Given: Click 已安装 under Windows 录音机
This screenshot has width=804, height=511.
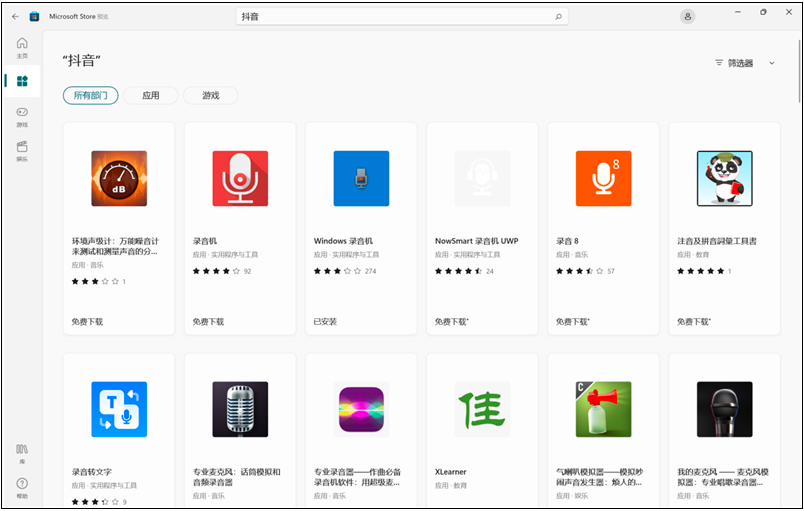Looking at the screenshot, I should 327,322.
